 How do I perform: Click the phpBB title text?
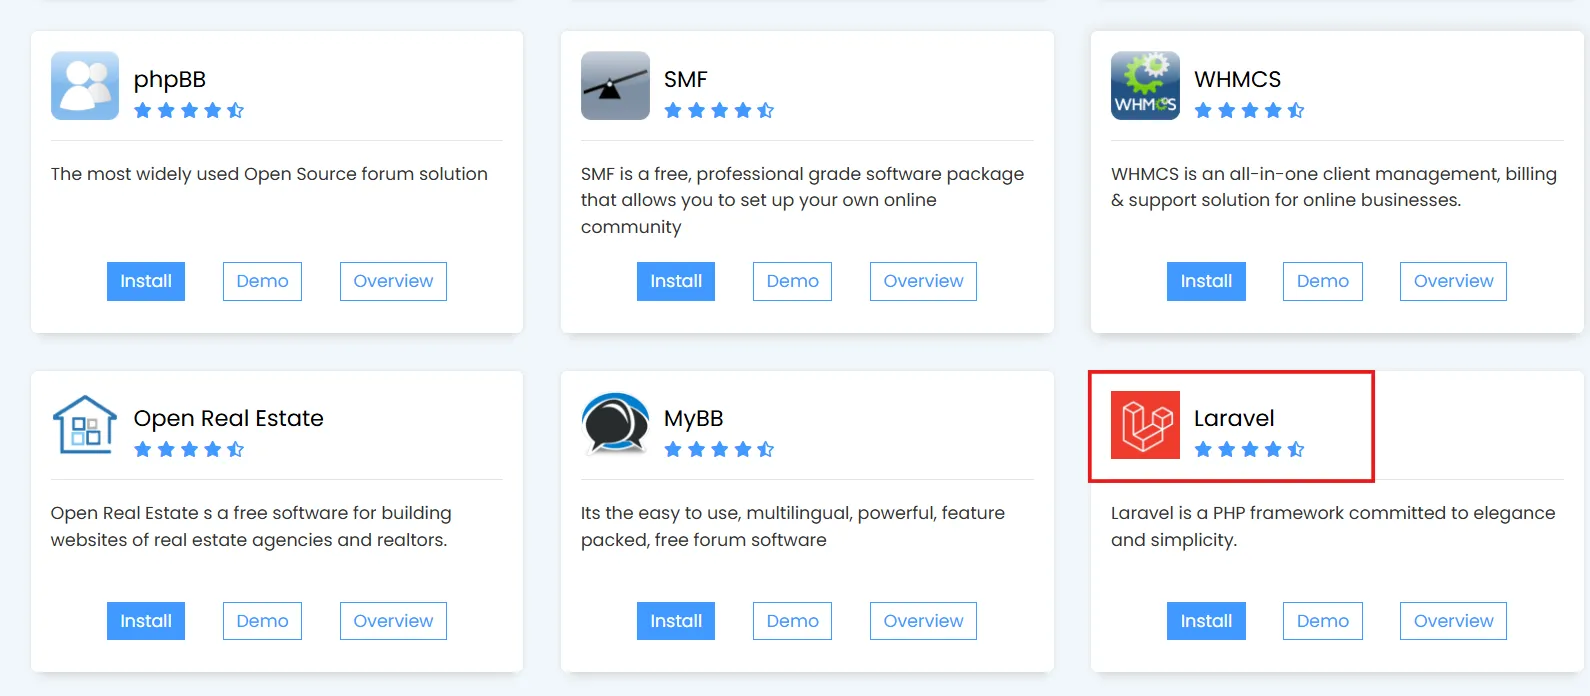pos(170,79)
